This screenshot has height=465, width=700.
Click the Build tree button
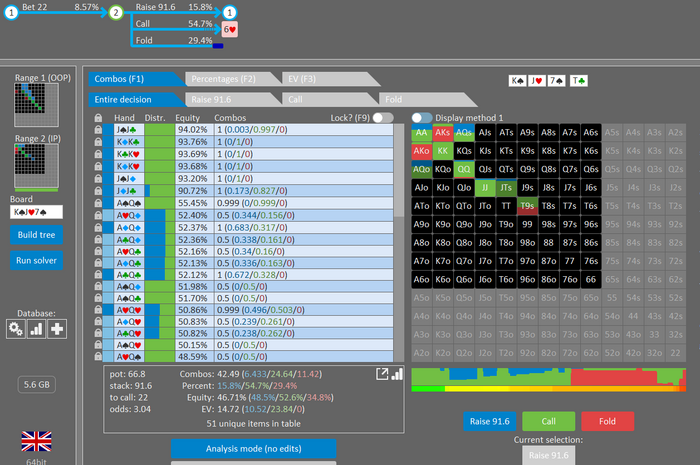36,235
